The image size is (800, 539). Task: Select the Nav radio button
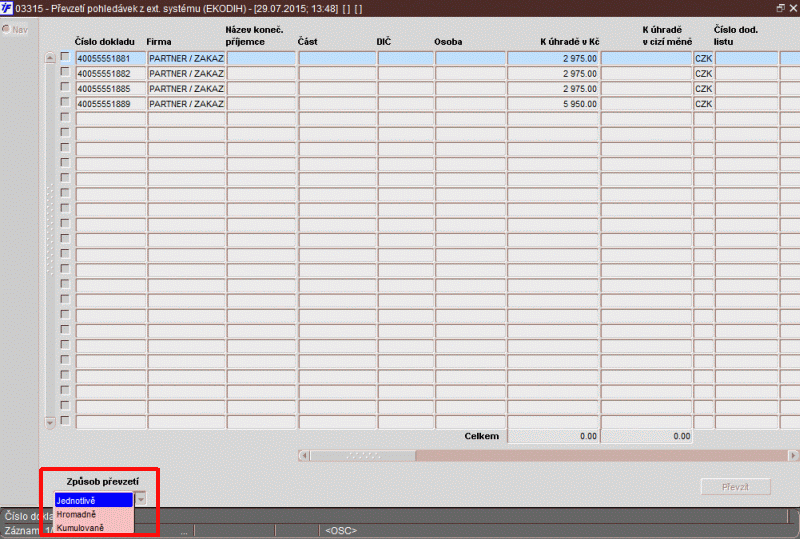(x=6, y=29)
